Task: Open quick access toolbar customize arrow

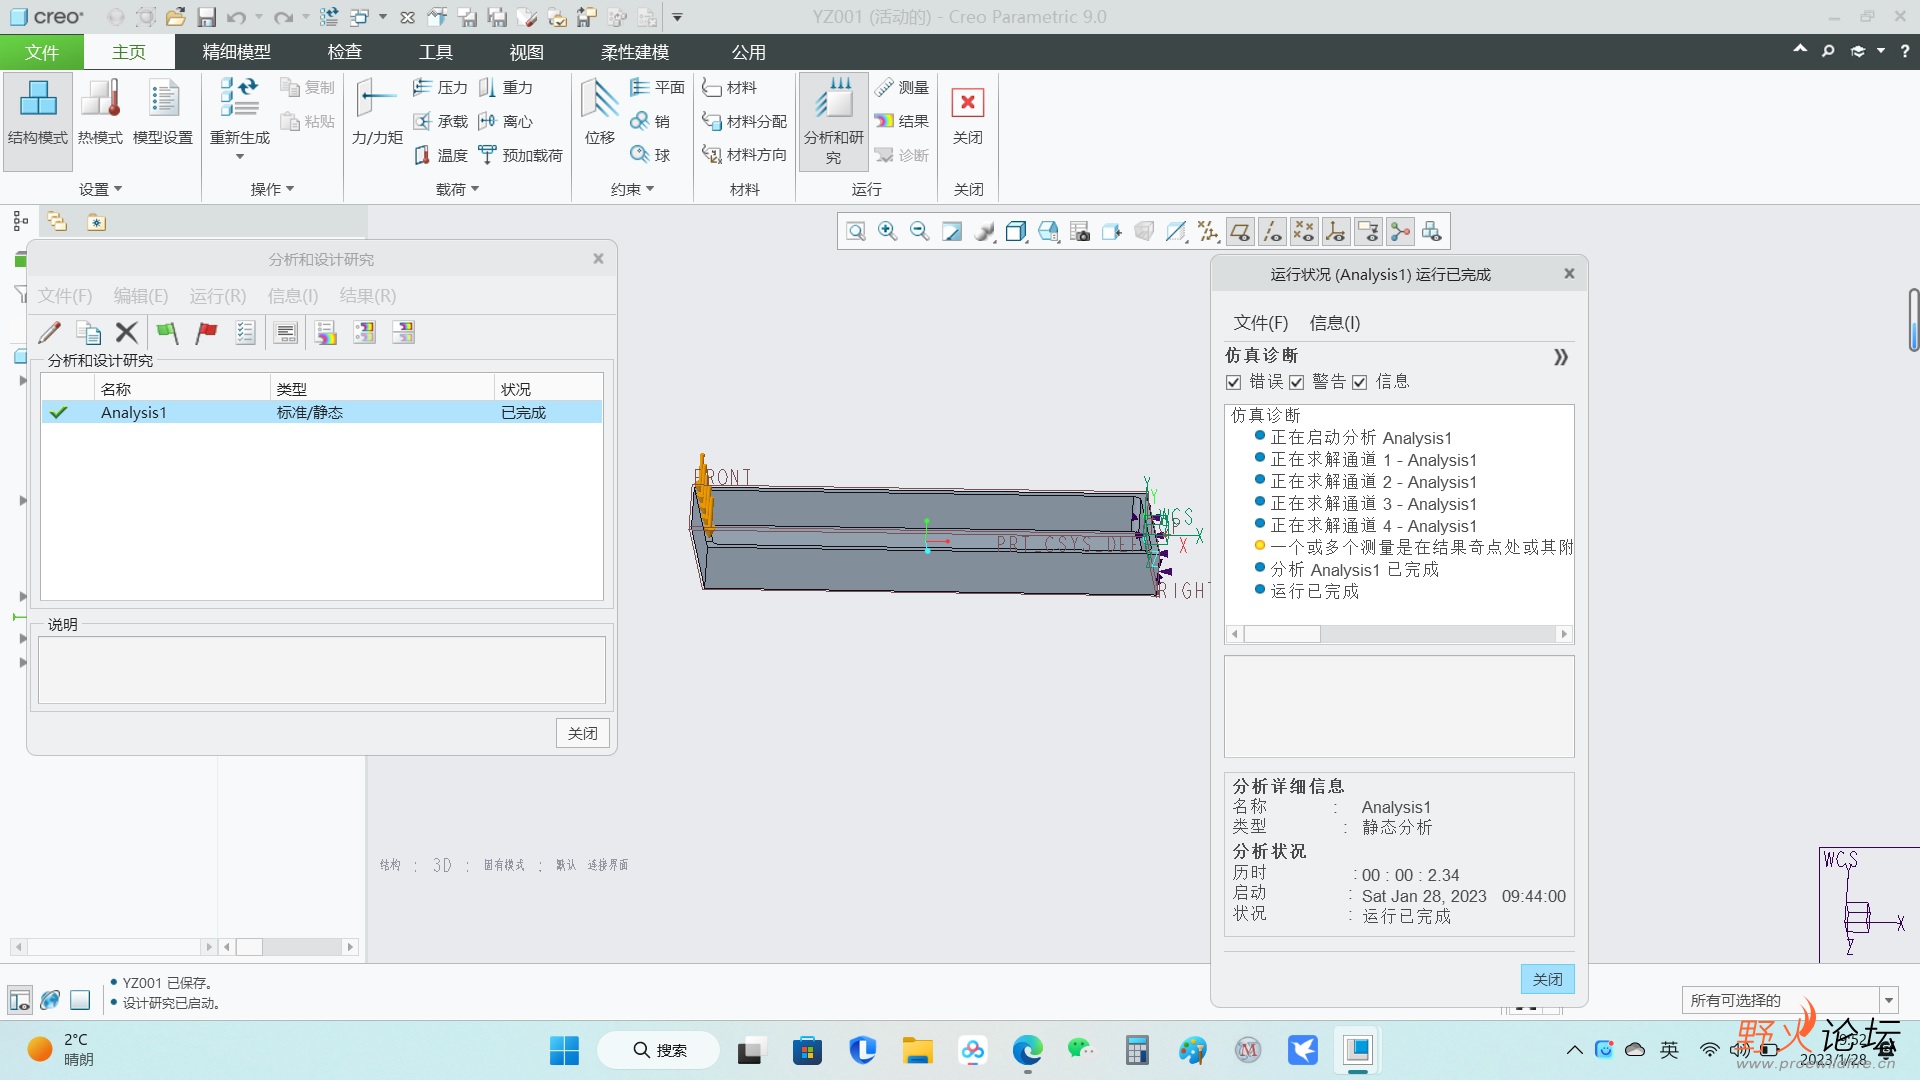Action: coord(677,17)
